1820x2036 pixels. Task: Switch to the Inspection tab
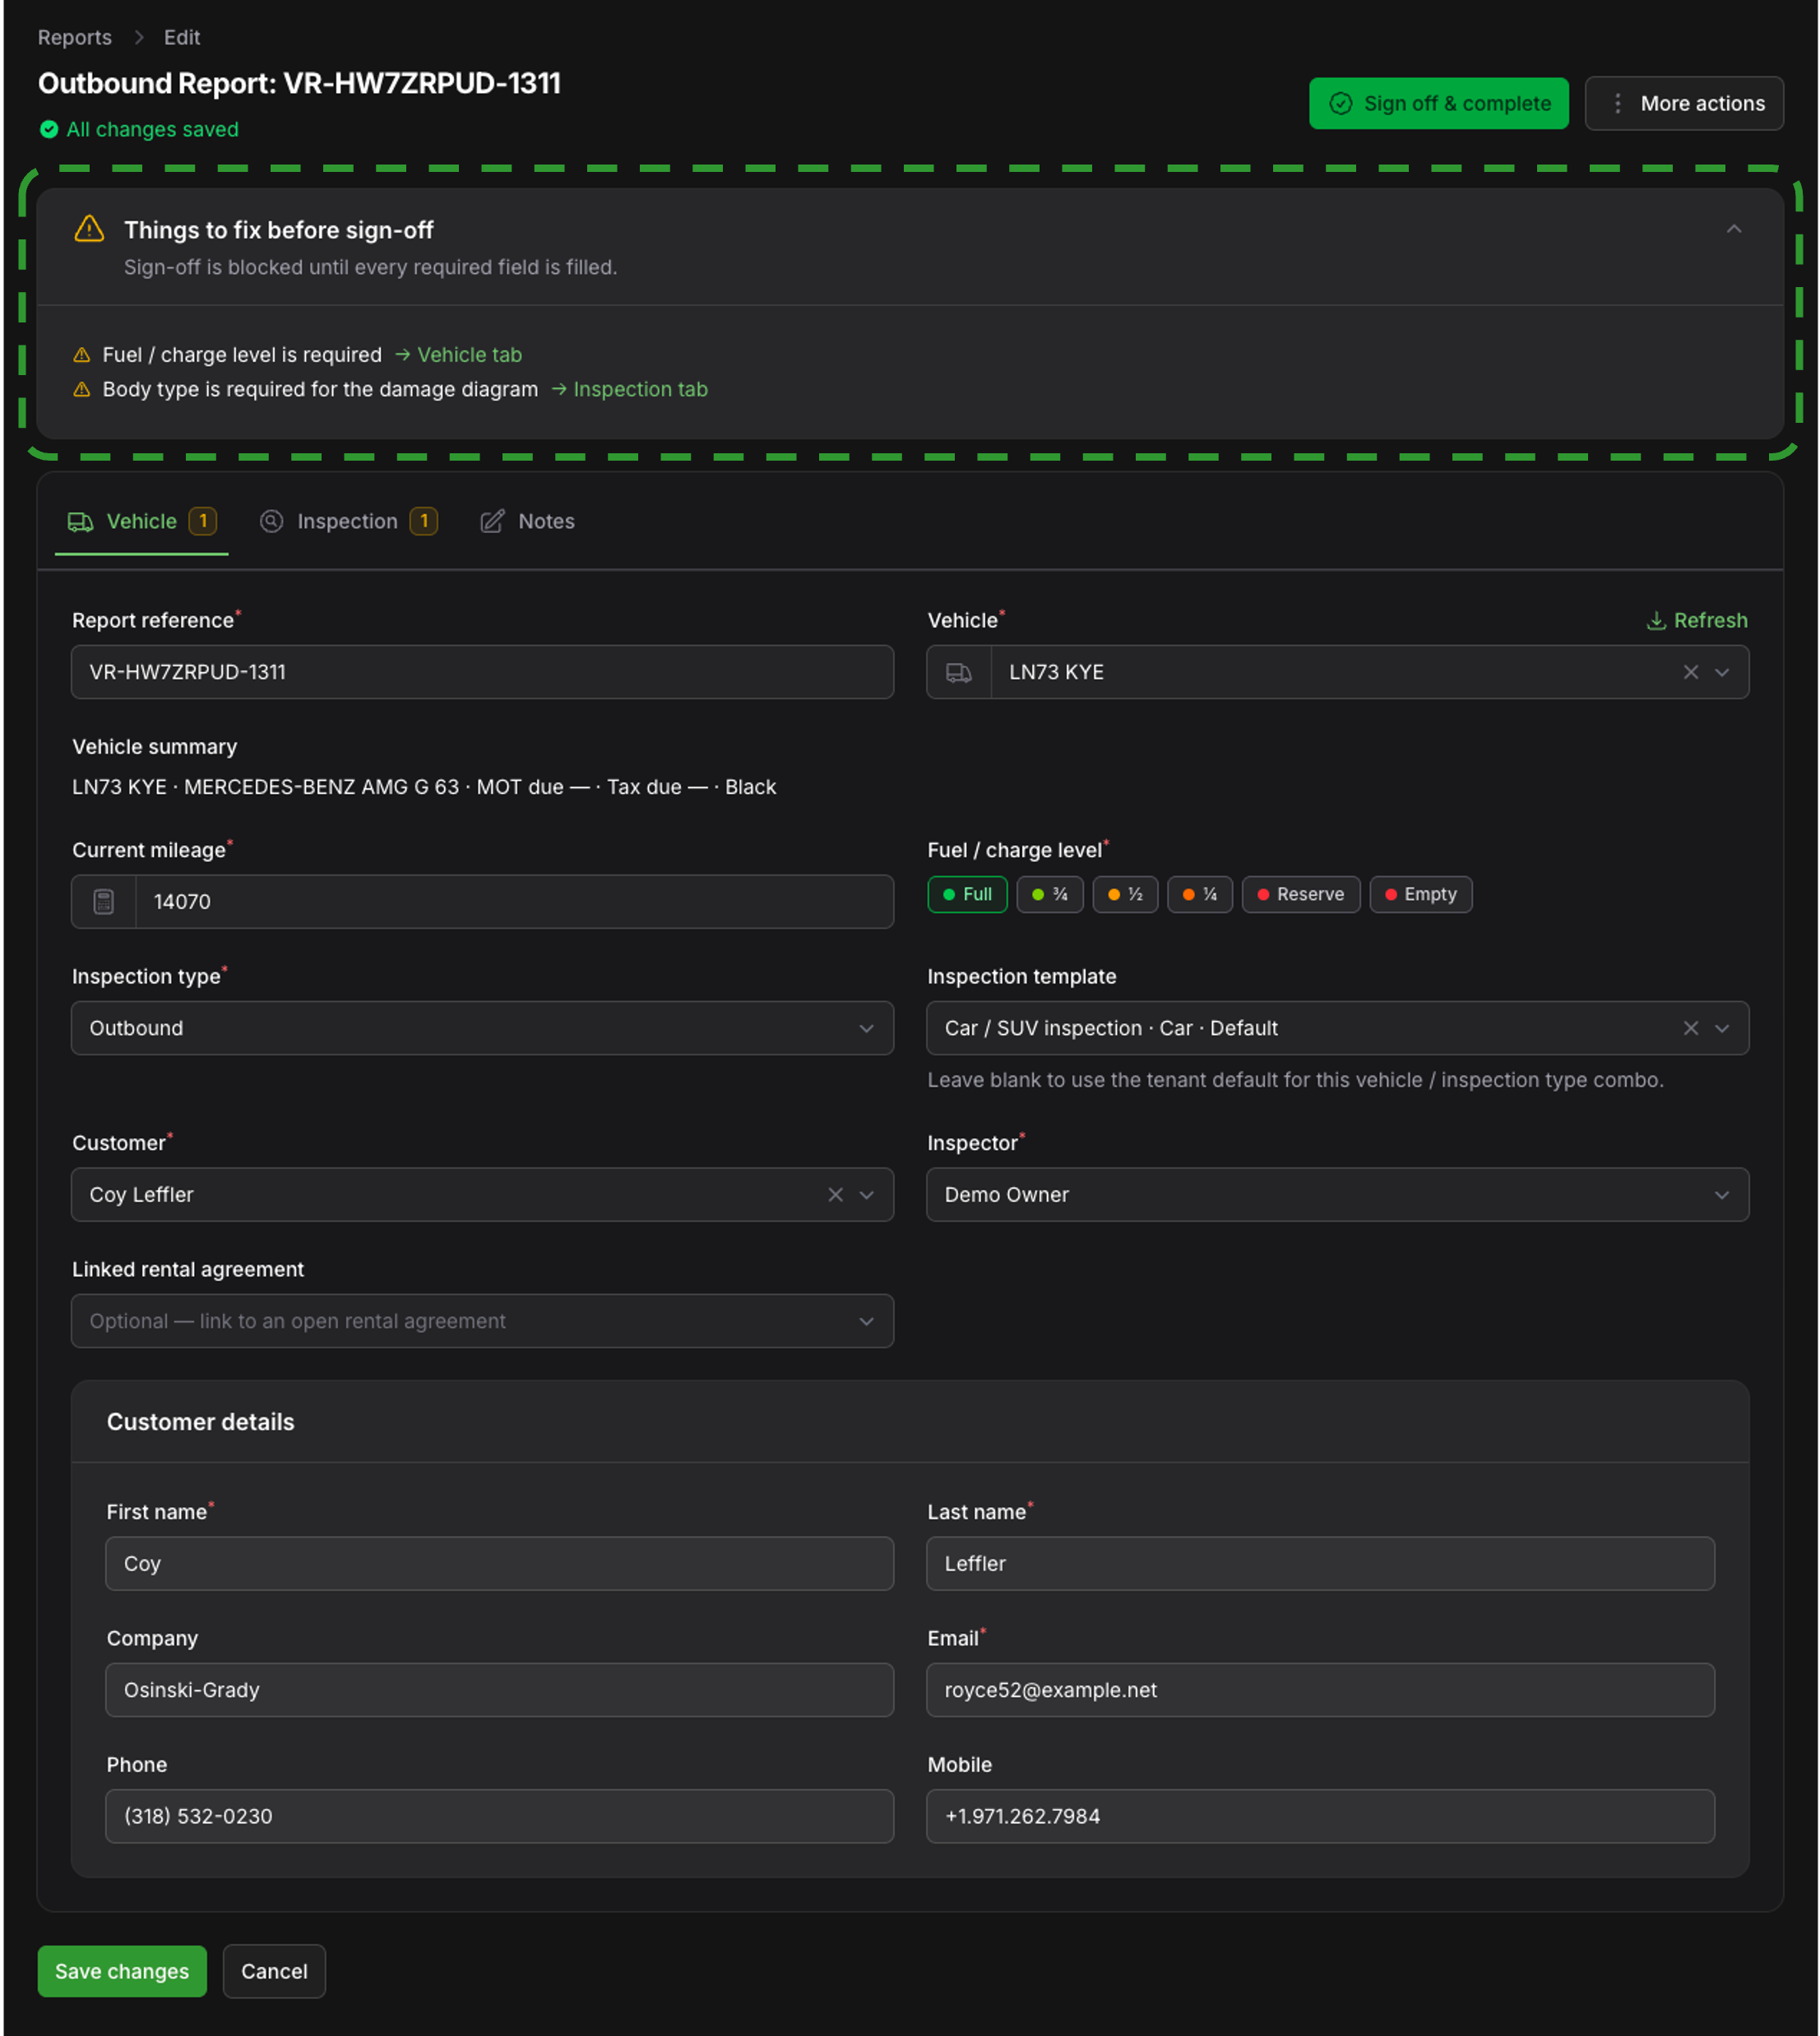pyautogui.click(x=348, y=521)
